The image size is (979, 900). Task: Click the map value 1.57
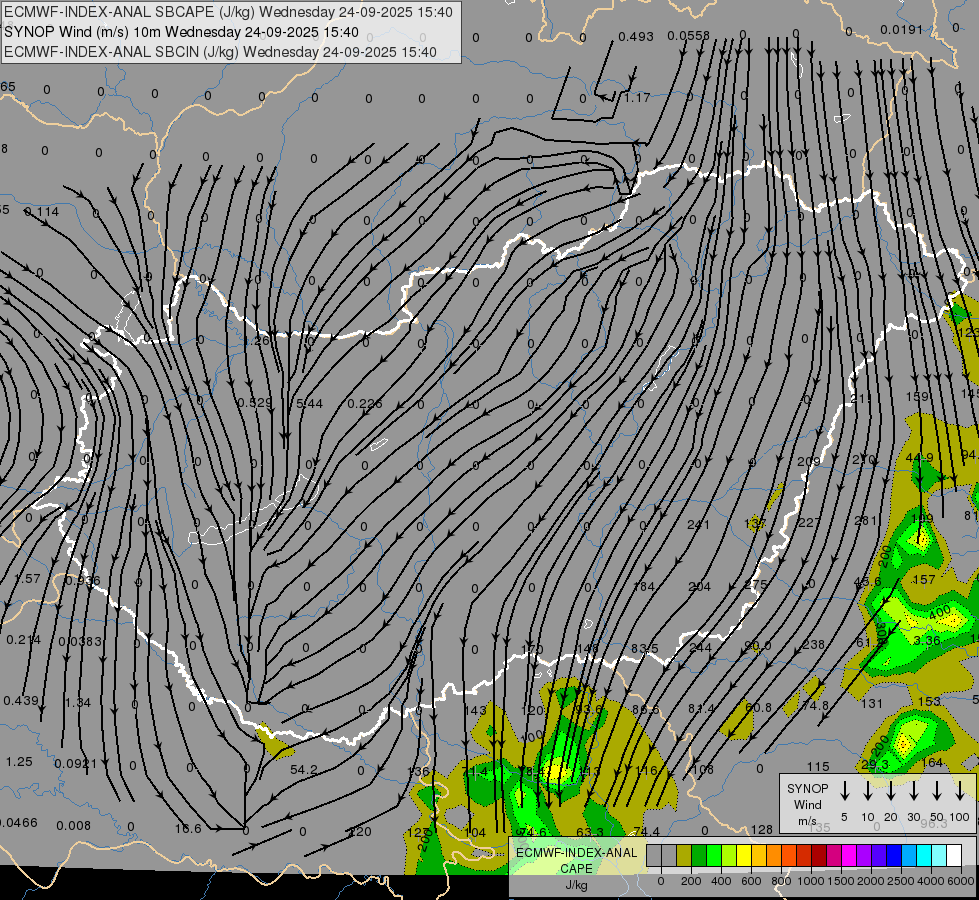click(x=27, y=579)
